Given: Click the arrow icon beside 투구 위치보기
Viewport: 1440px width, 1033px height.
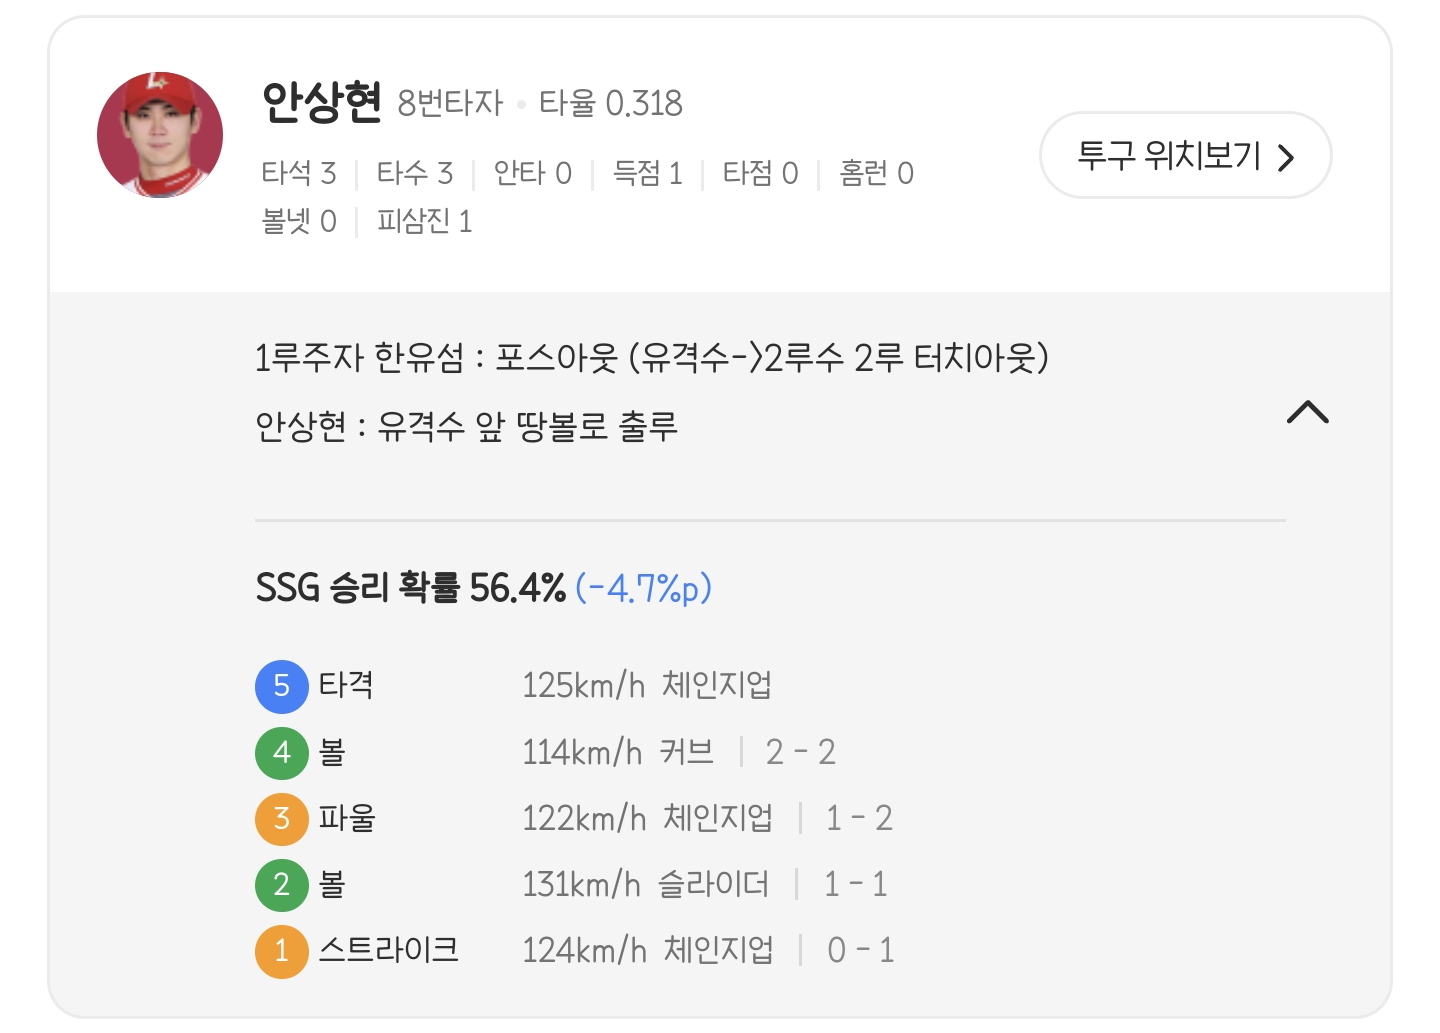Looking at the screenshot, I should click(1287, 157).
